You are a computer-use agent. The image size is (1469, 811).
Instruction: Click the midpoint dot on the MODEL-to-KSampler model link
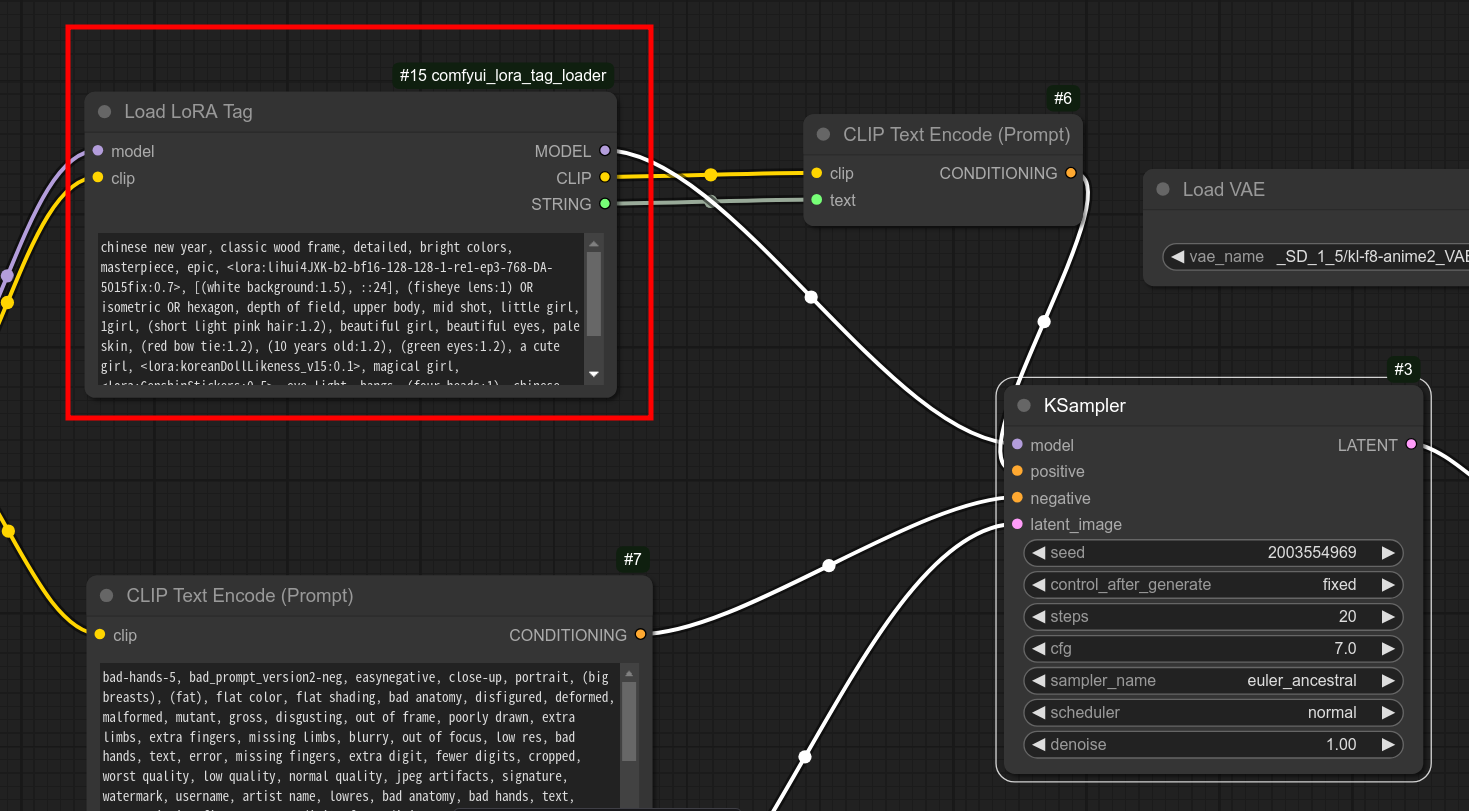pyautogui.click(x=811, y=297)
